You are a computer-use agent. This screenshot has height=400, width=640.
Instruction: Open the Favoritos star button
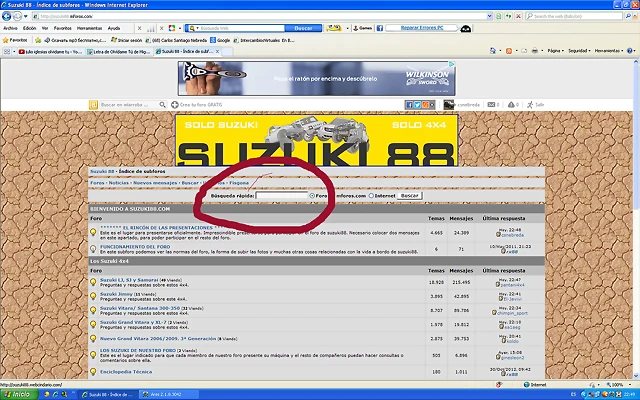click(x=15, y=40)
